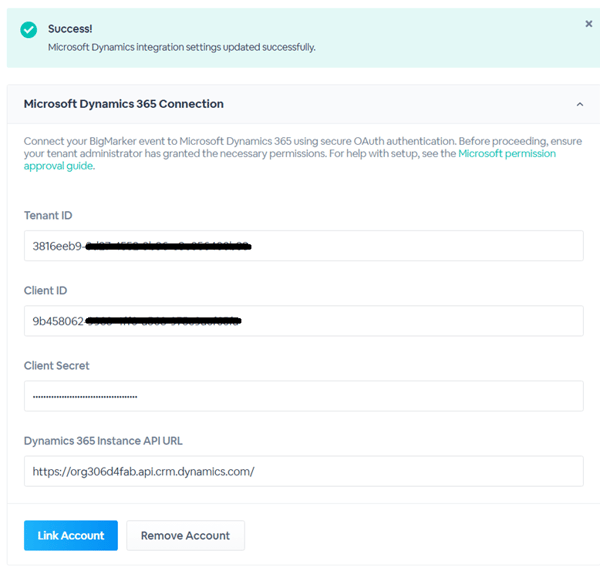Collapse the Microsoft Dynamics 365 Connection section
Screen dimensions: 600x574
(579, 104)
